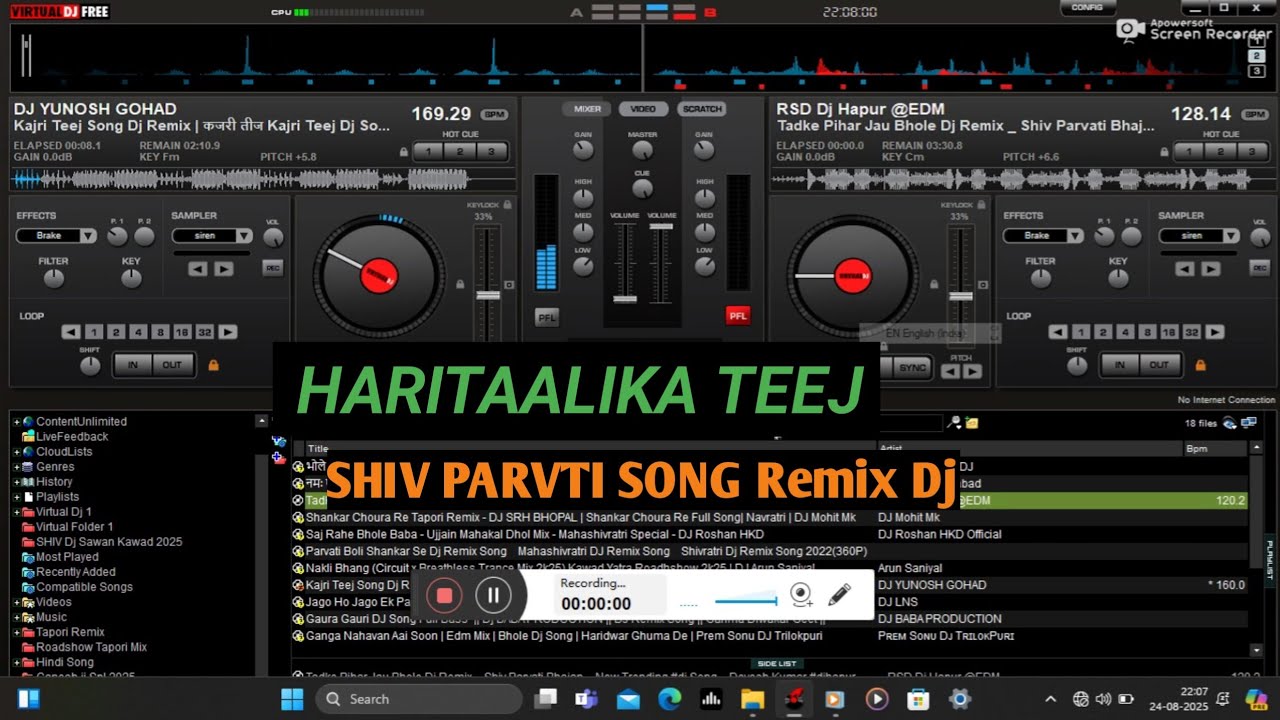The width and height of the screenshot is (1280, 720).
Task: Open the CONFIG menu
Action: pyautogui.click(x=1087, y=7)
